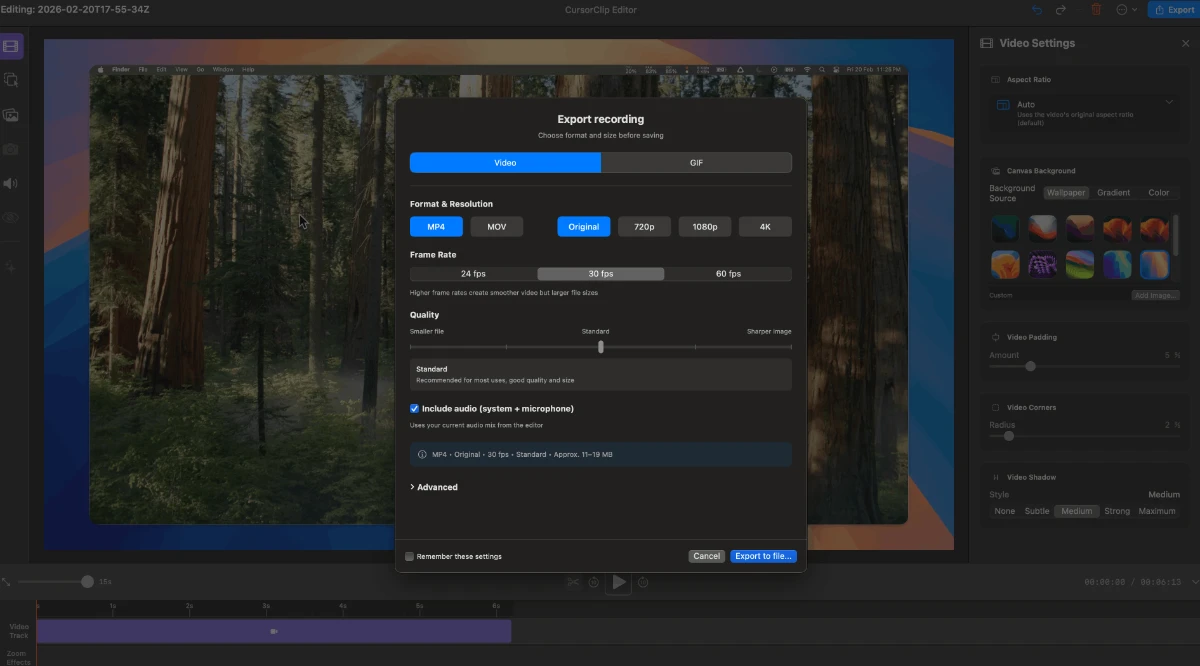The width and height of the screenshot is (1200, 666).
Task: Select the cursor settings sidebar icon
Action: pyautogui.click(x=11, y=80)
